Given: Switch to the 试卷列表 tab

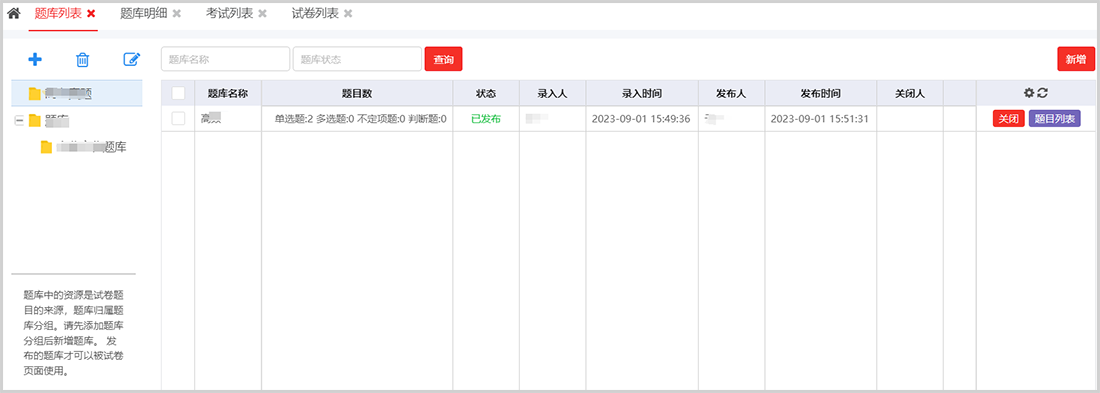Looking at the screenshot, I should pos(316,13).
